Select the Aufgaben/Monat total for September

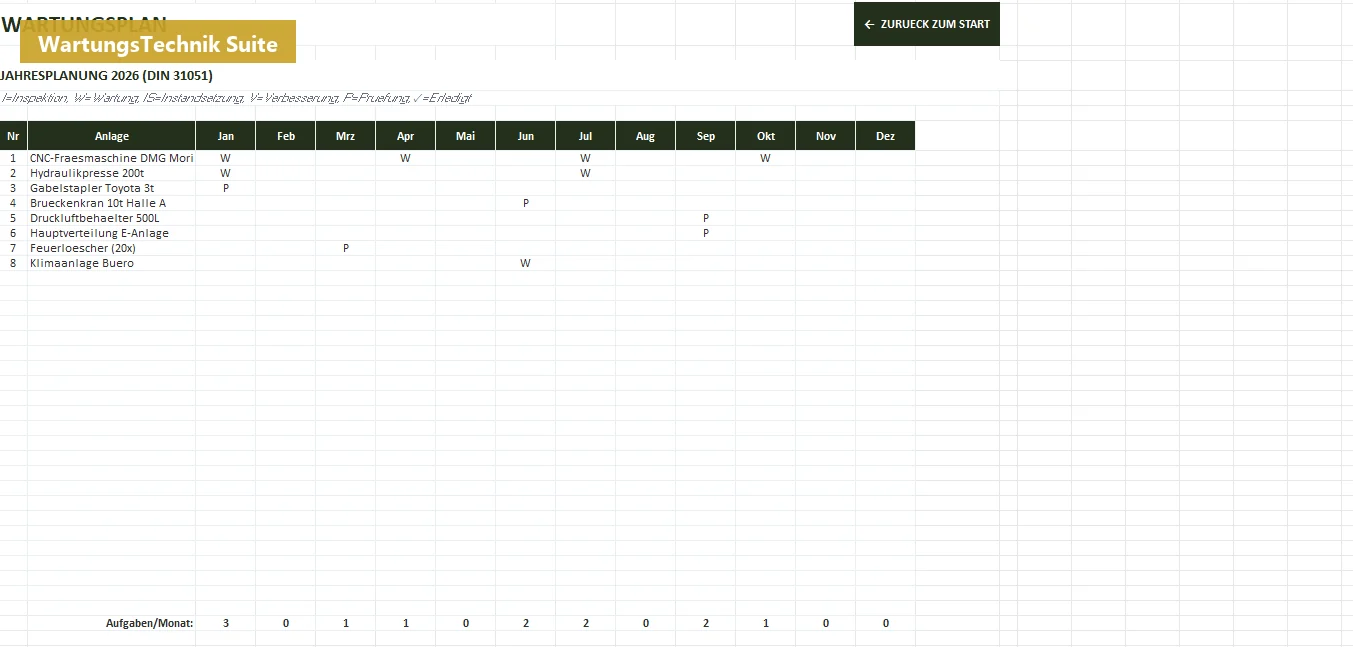[706, 623]
